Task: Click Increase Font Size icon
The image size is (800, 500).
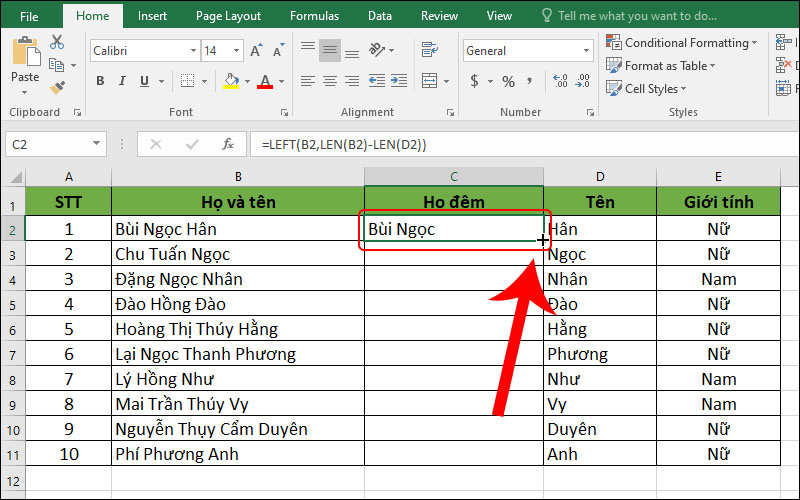Action: click(x=256, y=51)
